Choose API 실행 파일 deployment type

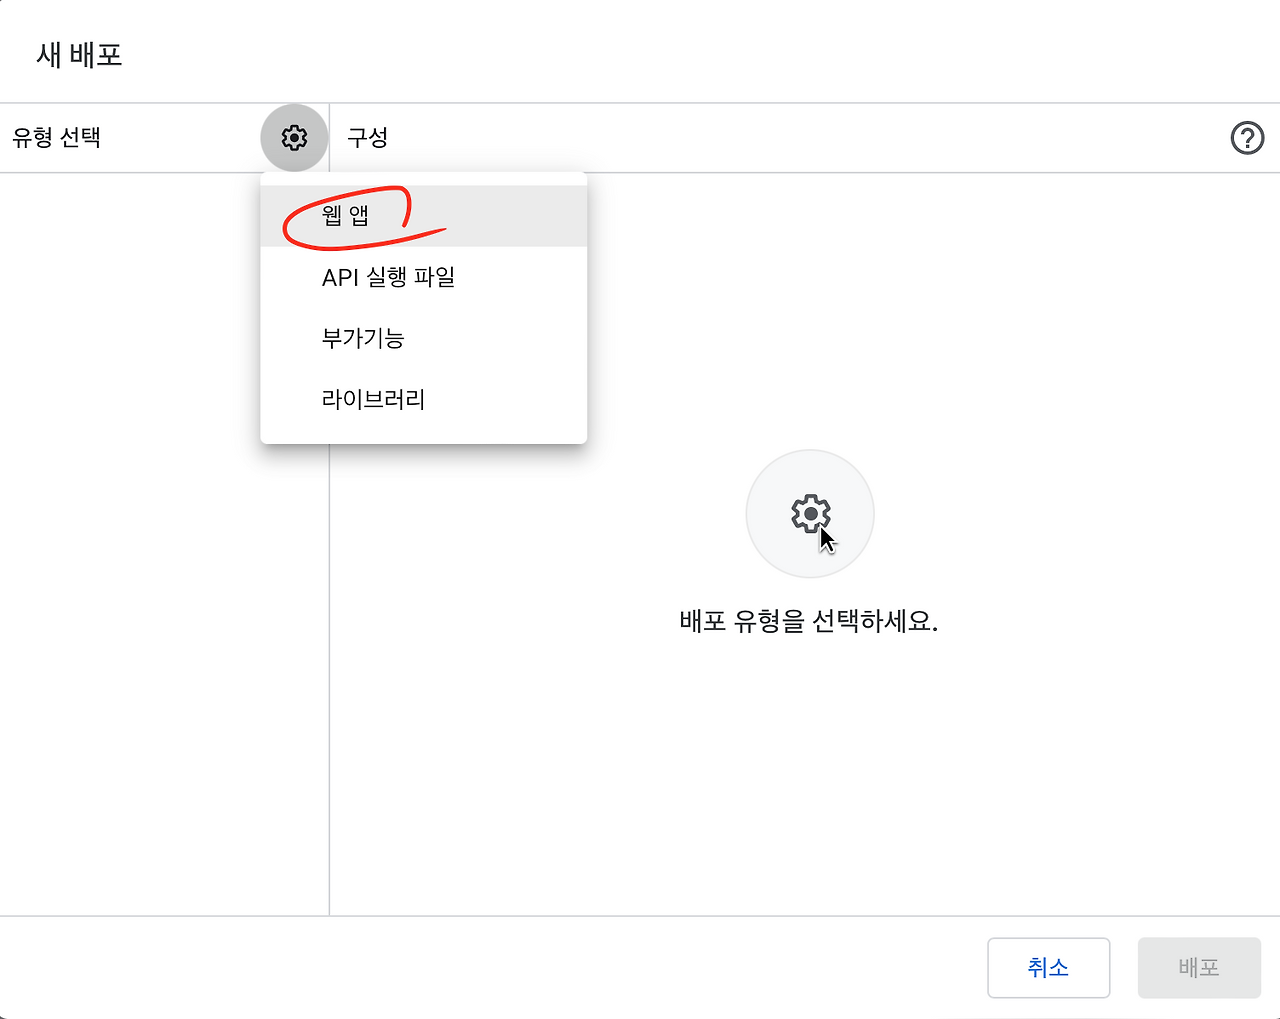click(x=388, y=277)
